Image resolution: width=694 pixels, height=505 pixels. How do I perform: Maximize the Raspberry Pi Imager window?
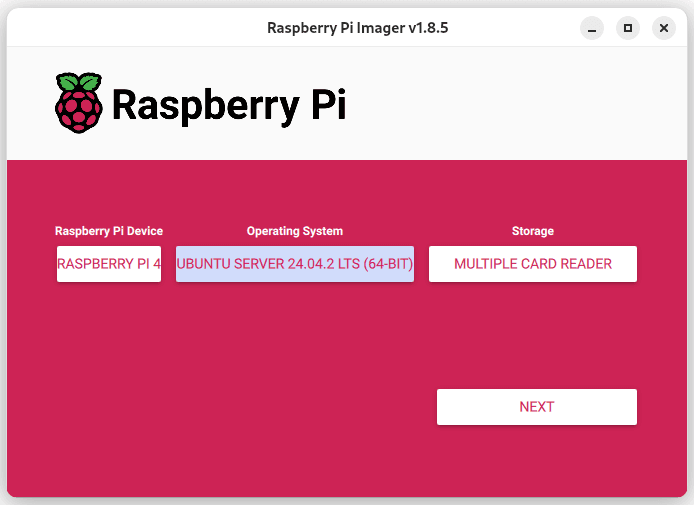coord(628,28)
